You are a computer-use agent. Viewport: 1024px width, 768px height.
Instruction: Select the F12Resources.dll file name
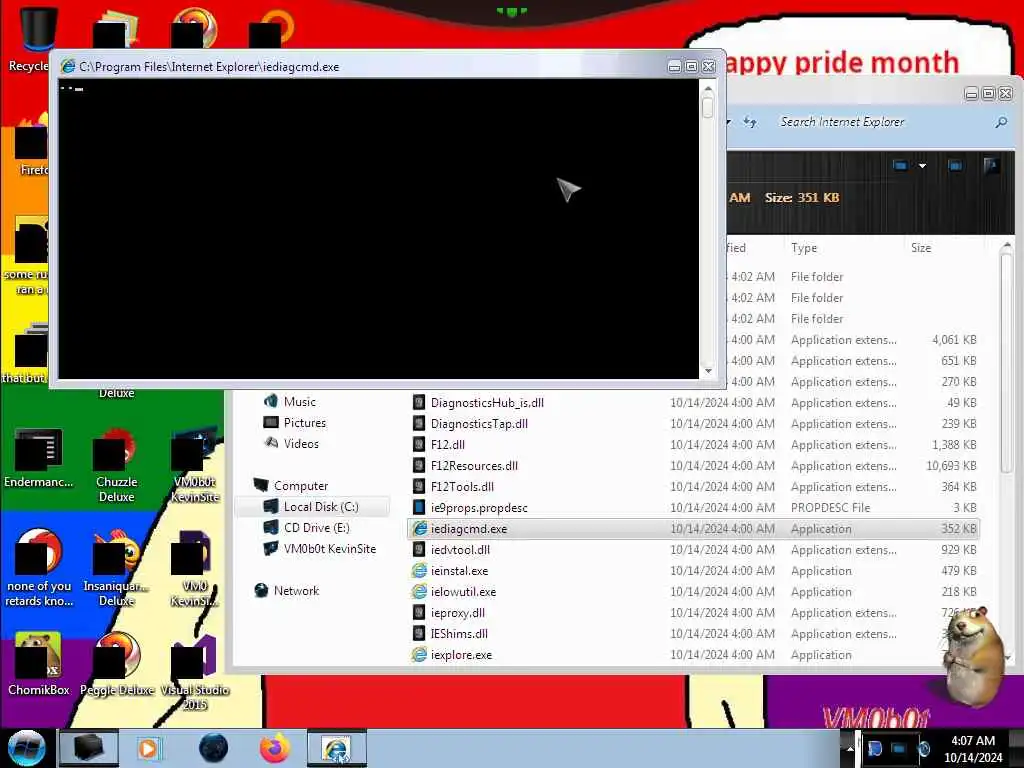[x=474, y=466]
